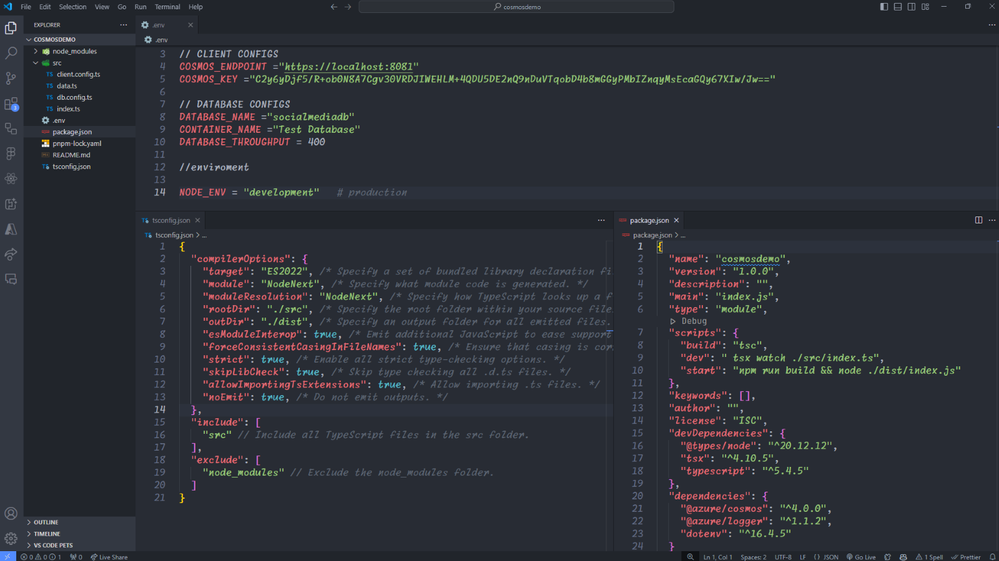Click Go Live in status bar
This screenshot has width=999, height=561.
click(861, 557)
